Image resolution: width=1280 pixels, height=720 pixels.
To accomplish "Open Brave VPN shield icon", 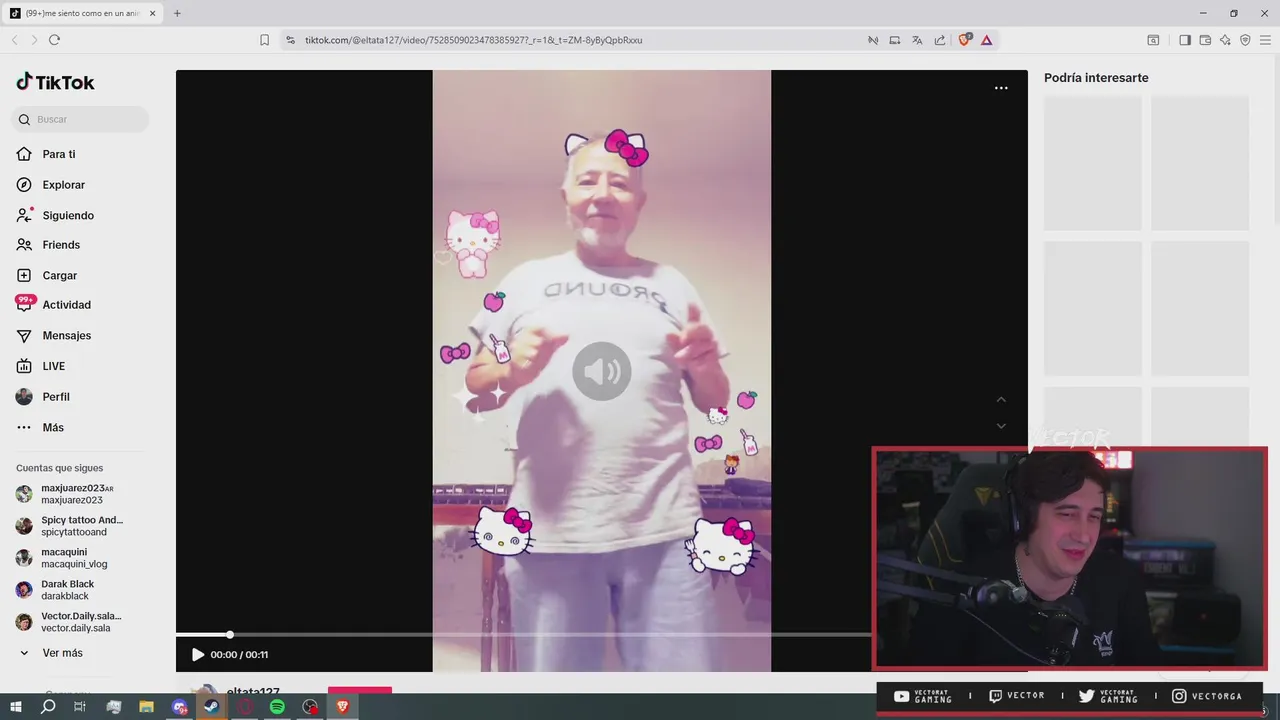I will [1245, 40].
